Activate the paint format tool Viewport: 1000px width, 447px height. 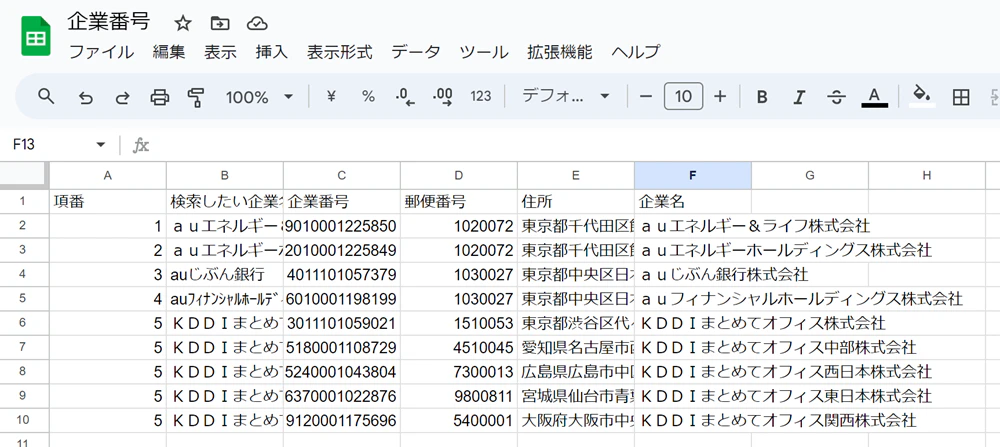196,97
